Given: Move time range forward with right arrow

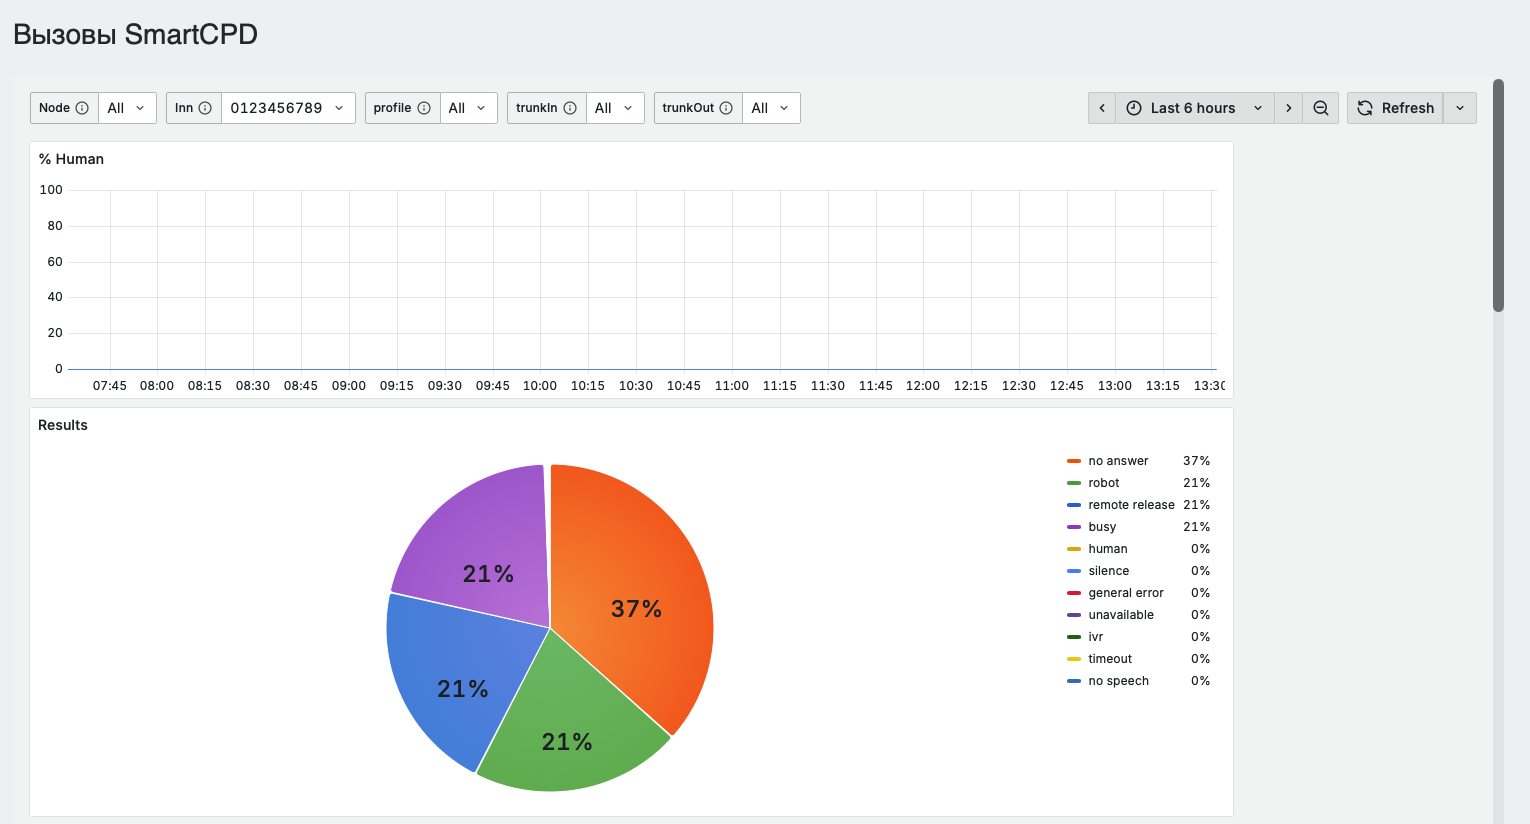Looking at the screenshot, I should 1289,108.
